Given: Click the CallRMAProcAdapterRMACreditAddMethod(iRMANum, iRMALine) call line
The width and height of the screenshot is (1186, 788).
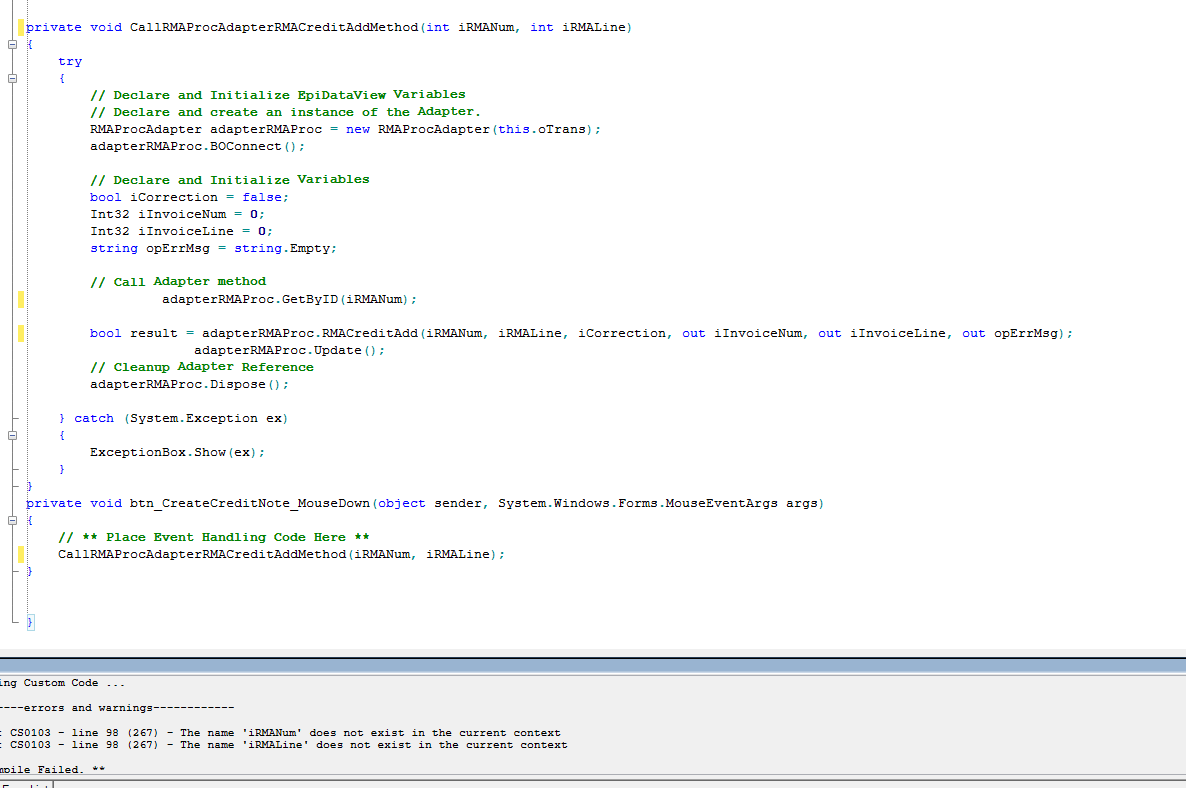Looking at the screenshot, I should click(281, 554).
